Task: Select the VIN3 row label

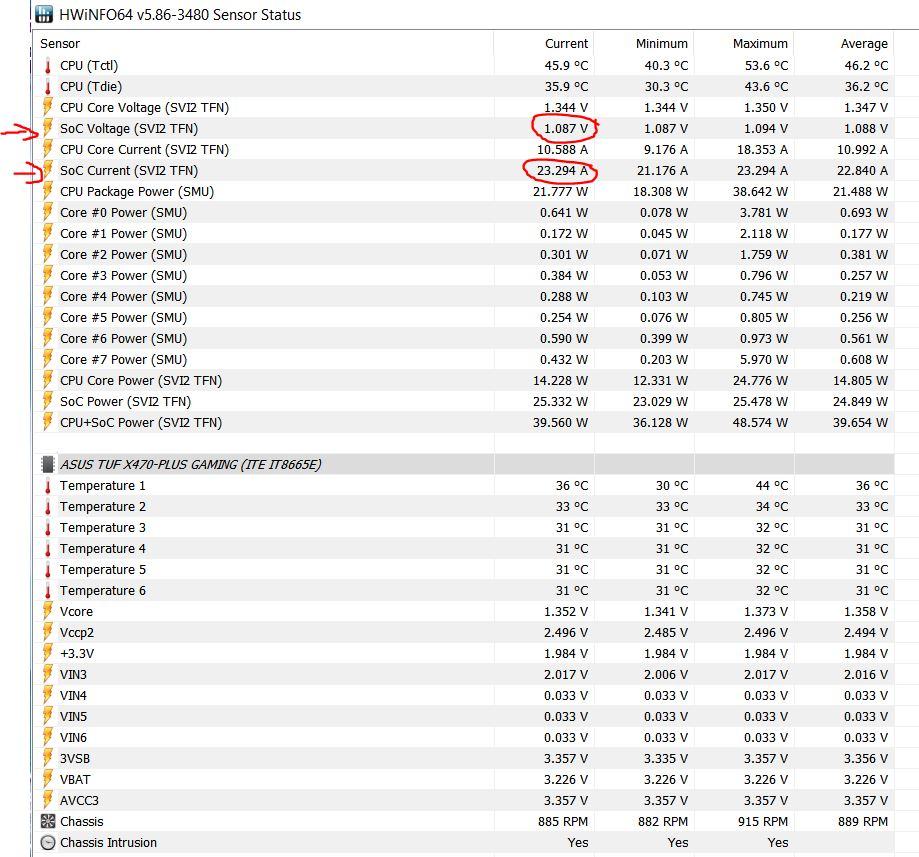Action: 73,675
